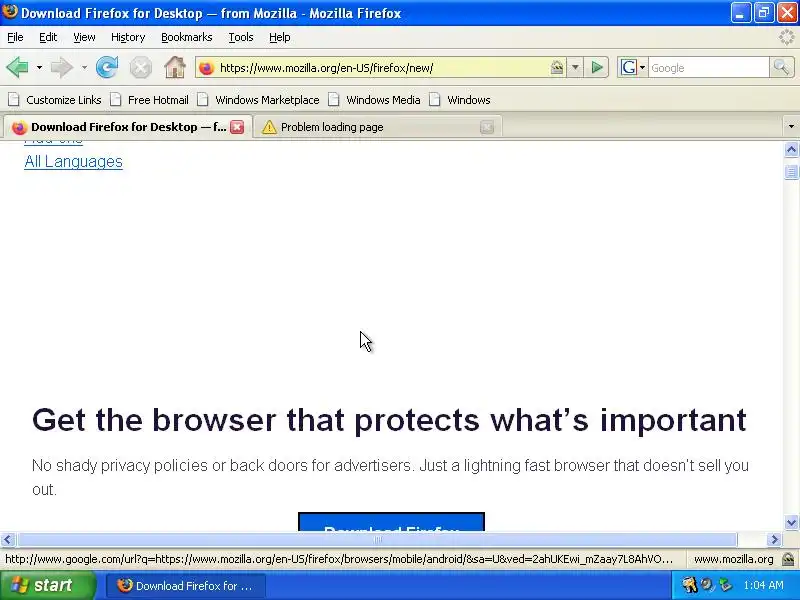Image resolution: width=800 pixels, height=600 pixels.
Task: Click the Firefox logo in the title bar
Action: click(10, 12)
